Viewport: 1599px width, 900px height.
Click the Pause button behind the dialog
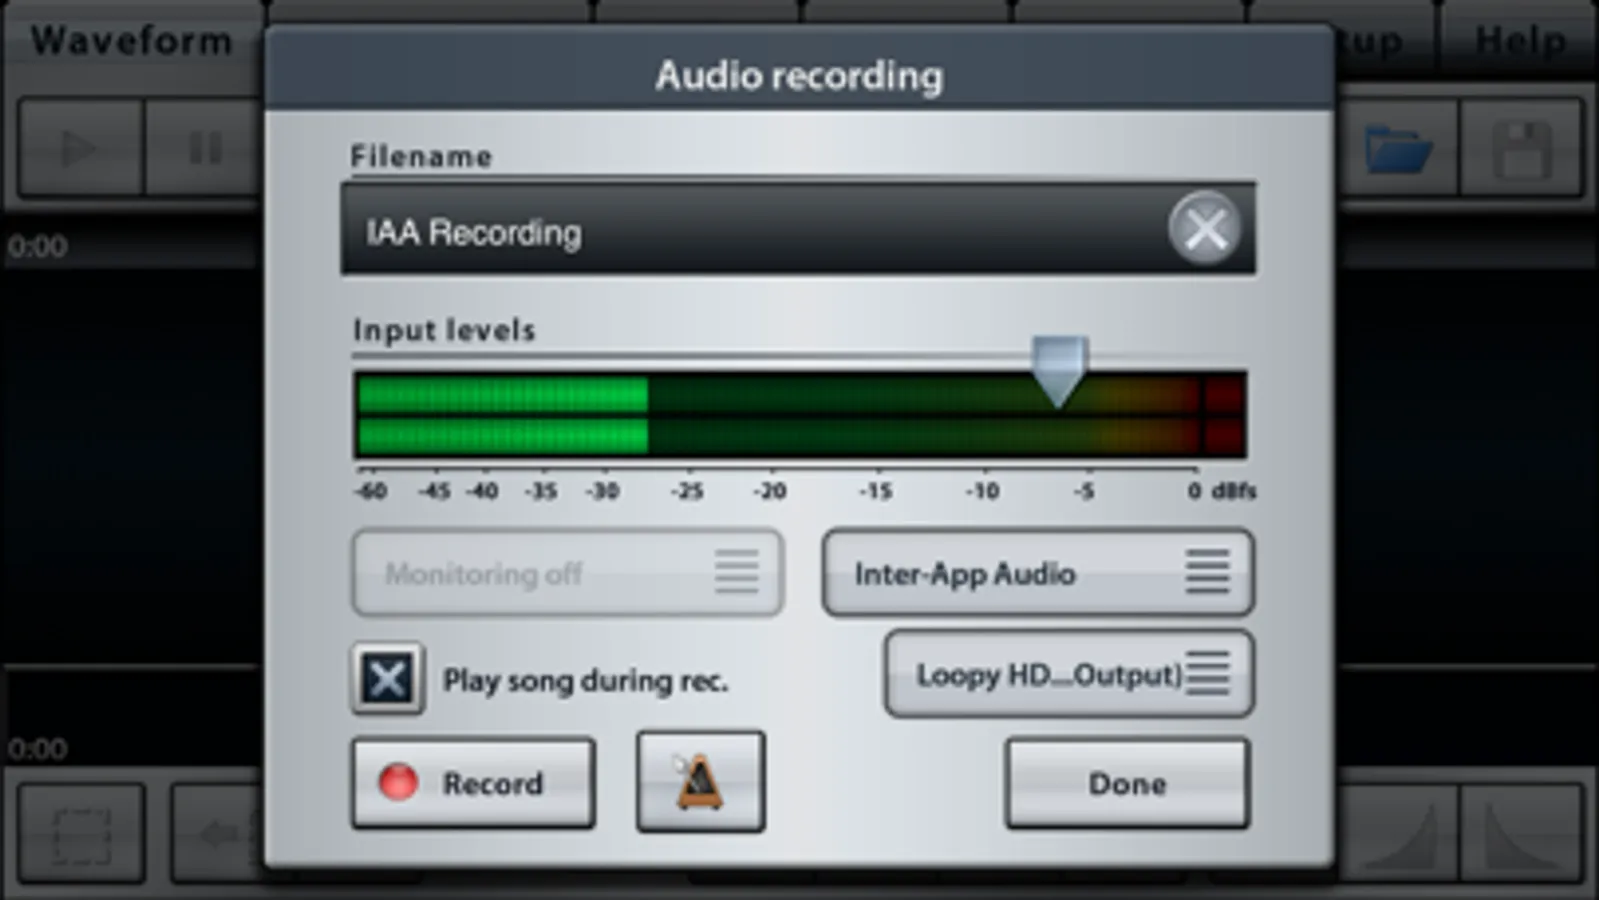tap(205, 148)
